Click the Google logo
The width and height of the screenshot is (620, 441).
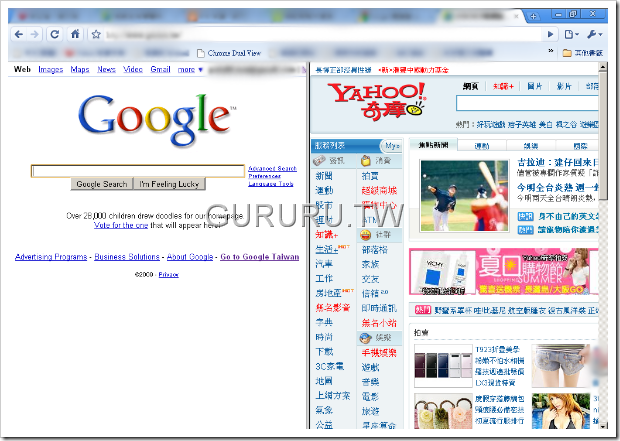(157, 119)
